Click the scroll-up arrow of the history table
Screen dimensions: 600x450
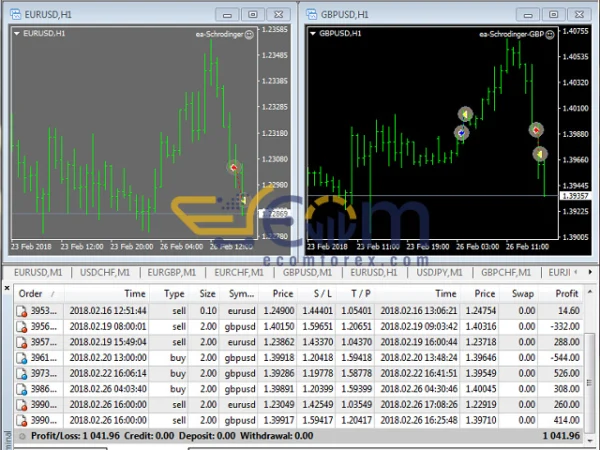tap(590, 291)
